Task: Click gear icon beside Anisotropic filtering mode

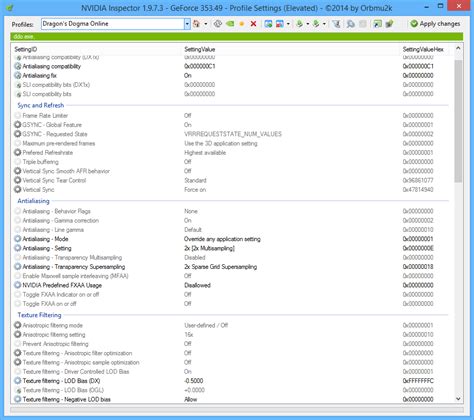Action: point(18,325)
